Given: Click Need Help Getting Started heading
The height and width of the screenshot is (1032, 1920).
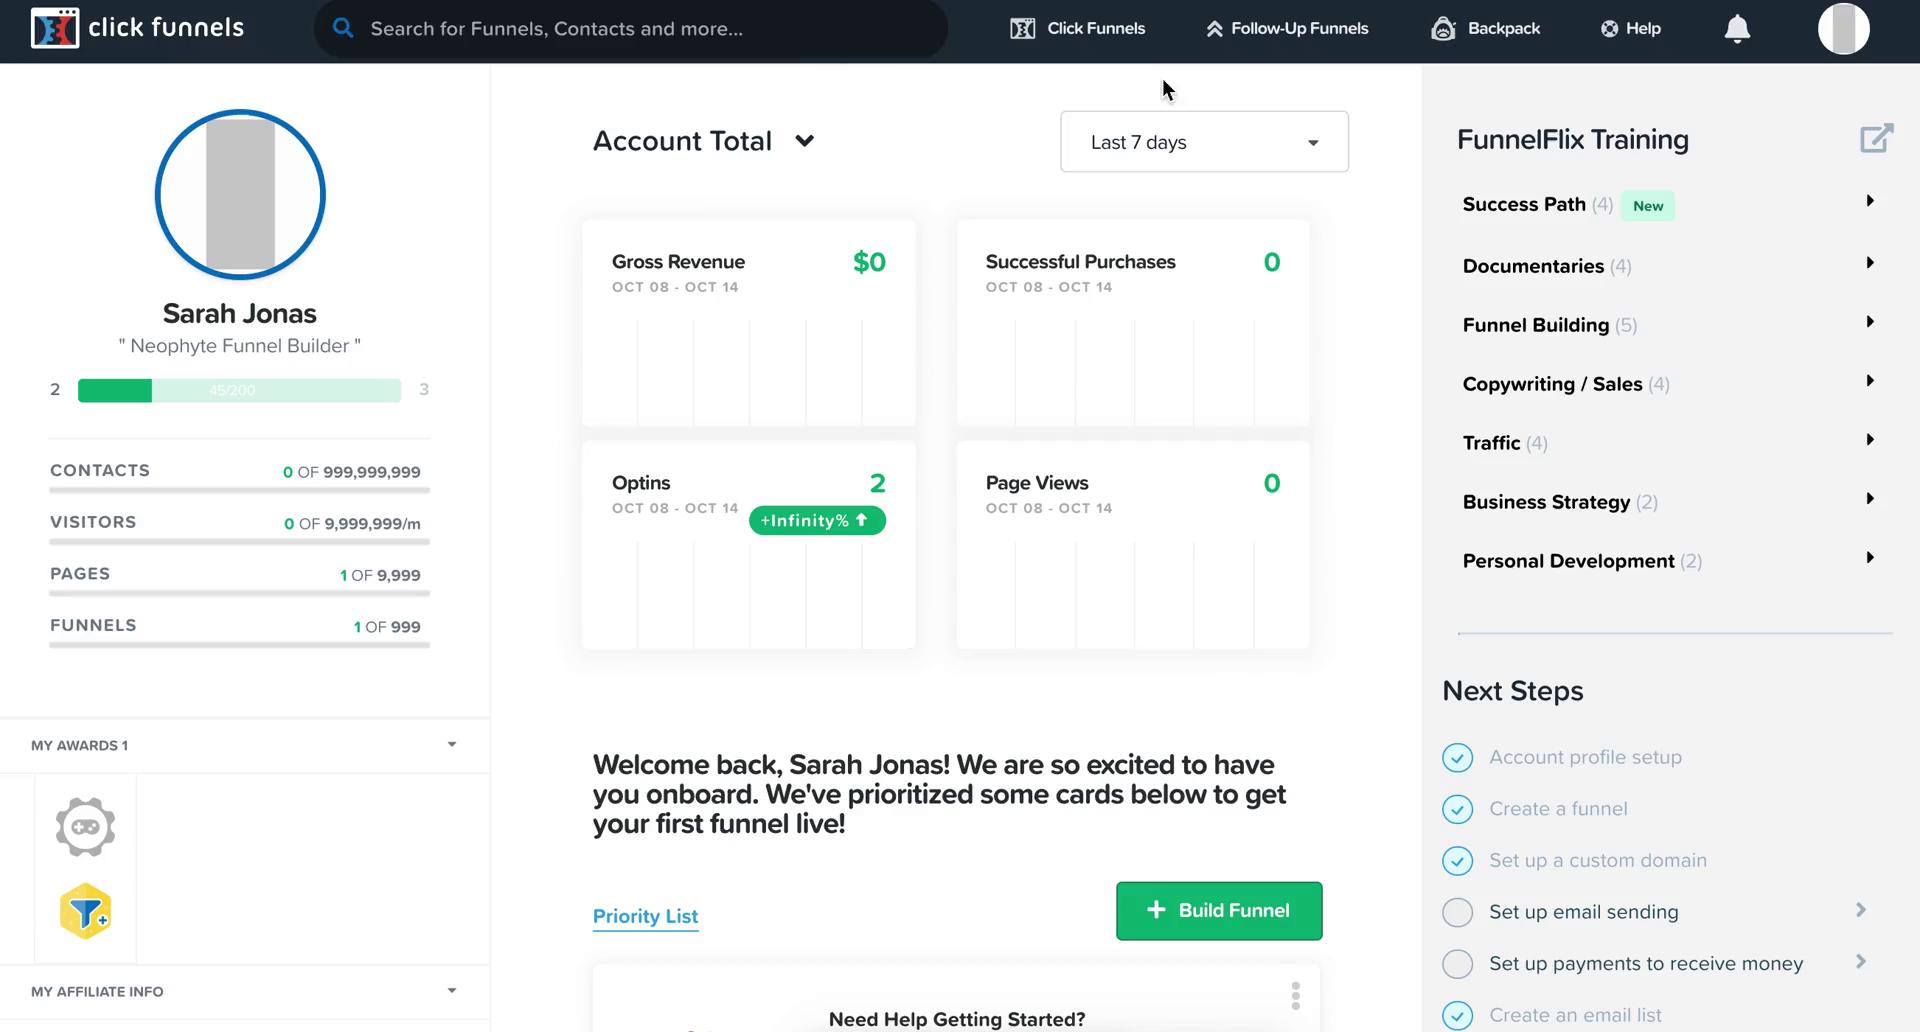Looking at the screenshot, I should click(957, 1019).
